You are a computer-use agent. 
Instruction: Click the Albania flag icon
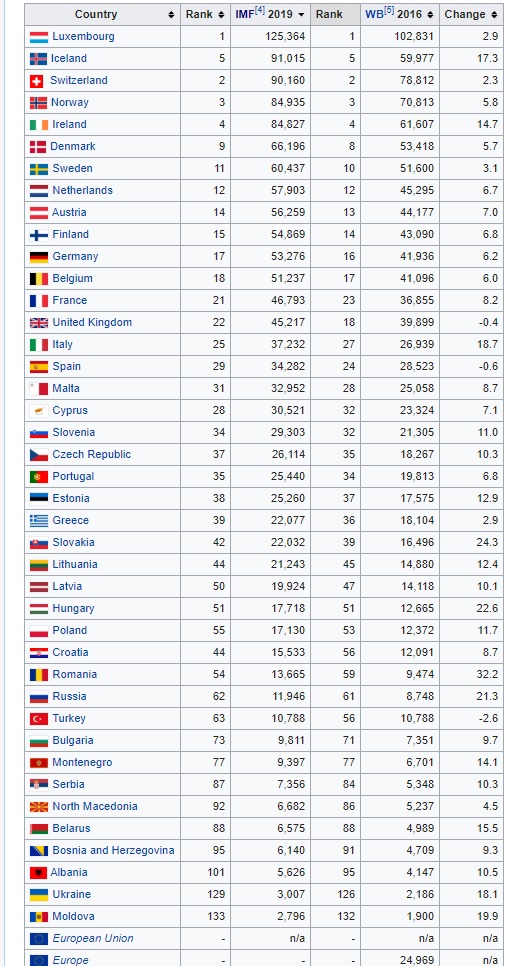click(38, 873)
